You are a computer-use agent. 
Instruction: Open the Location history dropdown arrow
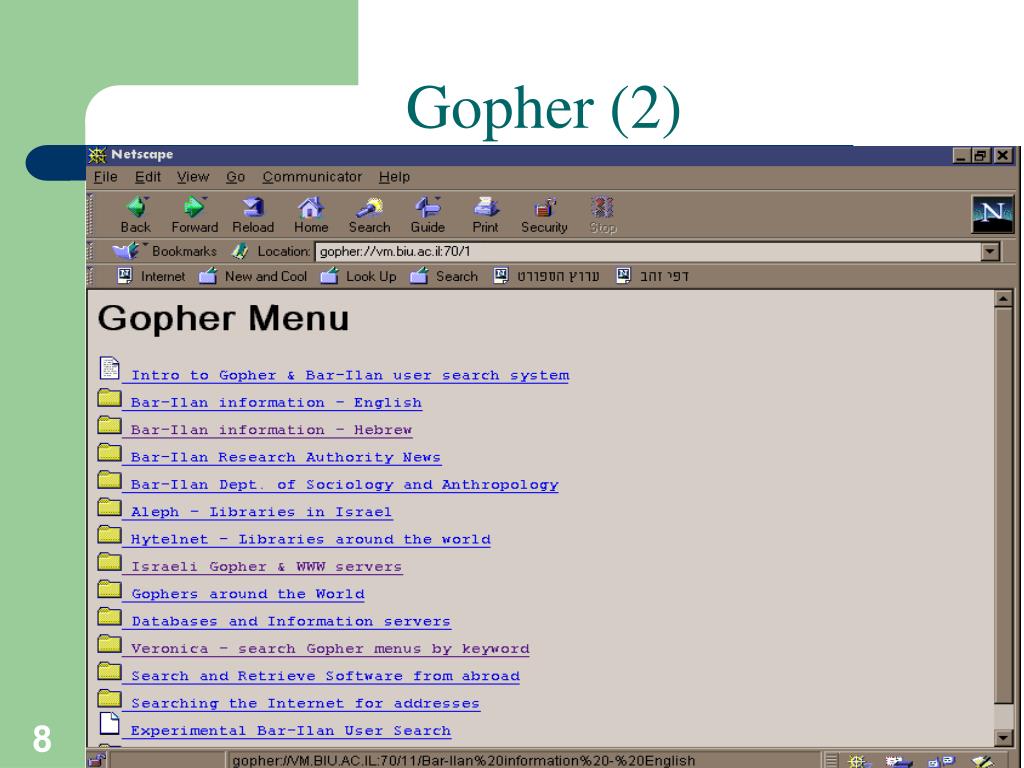pyautogui.click(x=990, y=251)
